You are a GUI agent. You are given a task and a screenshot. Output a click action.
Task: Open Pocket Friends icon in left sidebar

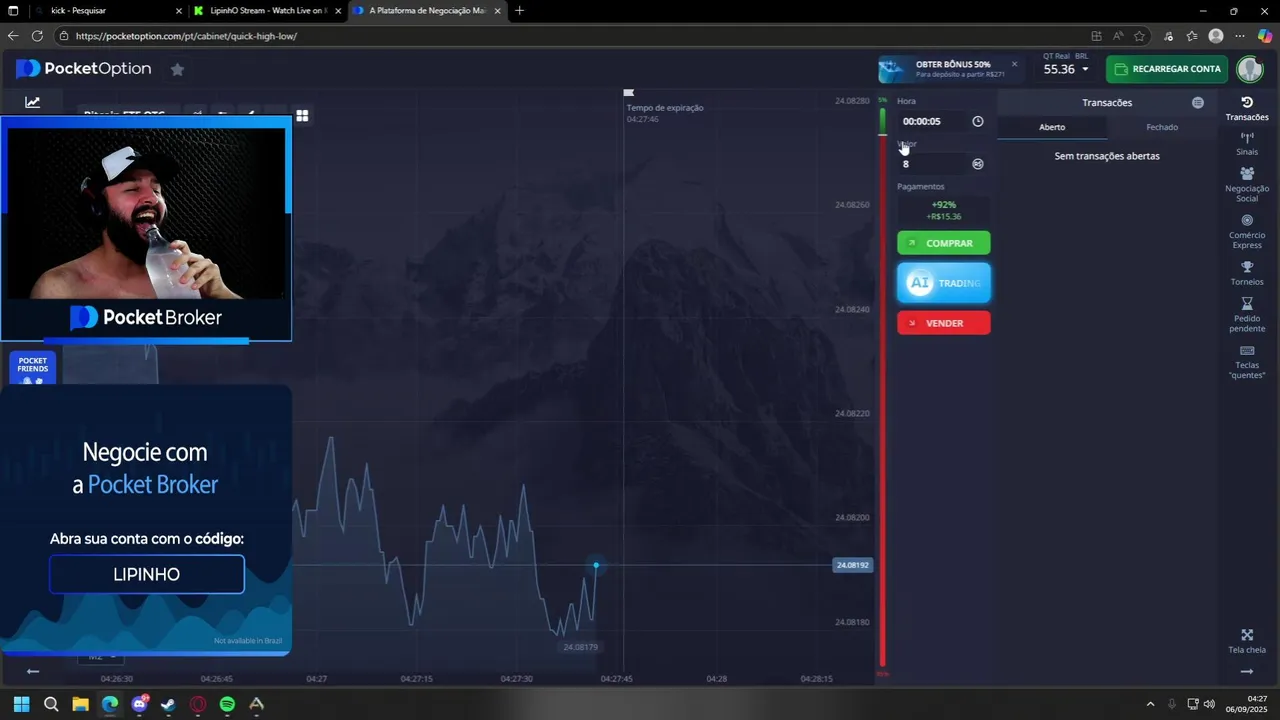coord(33,368)
